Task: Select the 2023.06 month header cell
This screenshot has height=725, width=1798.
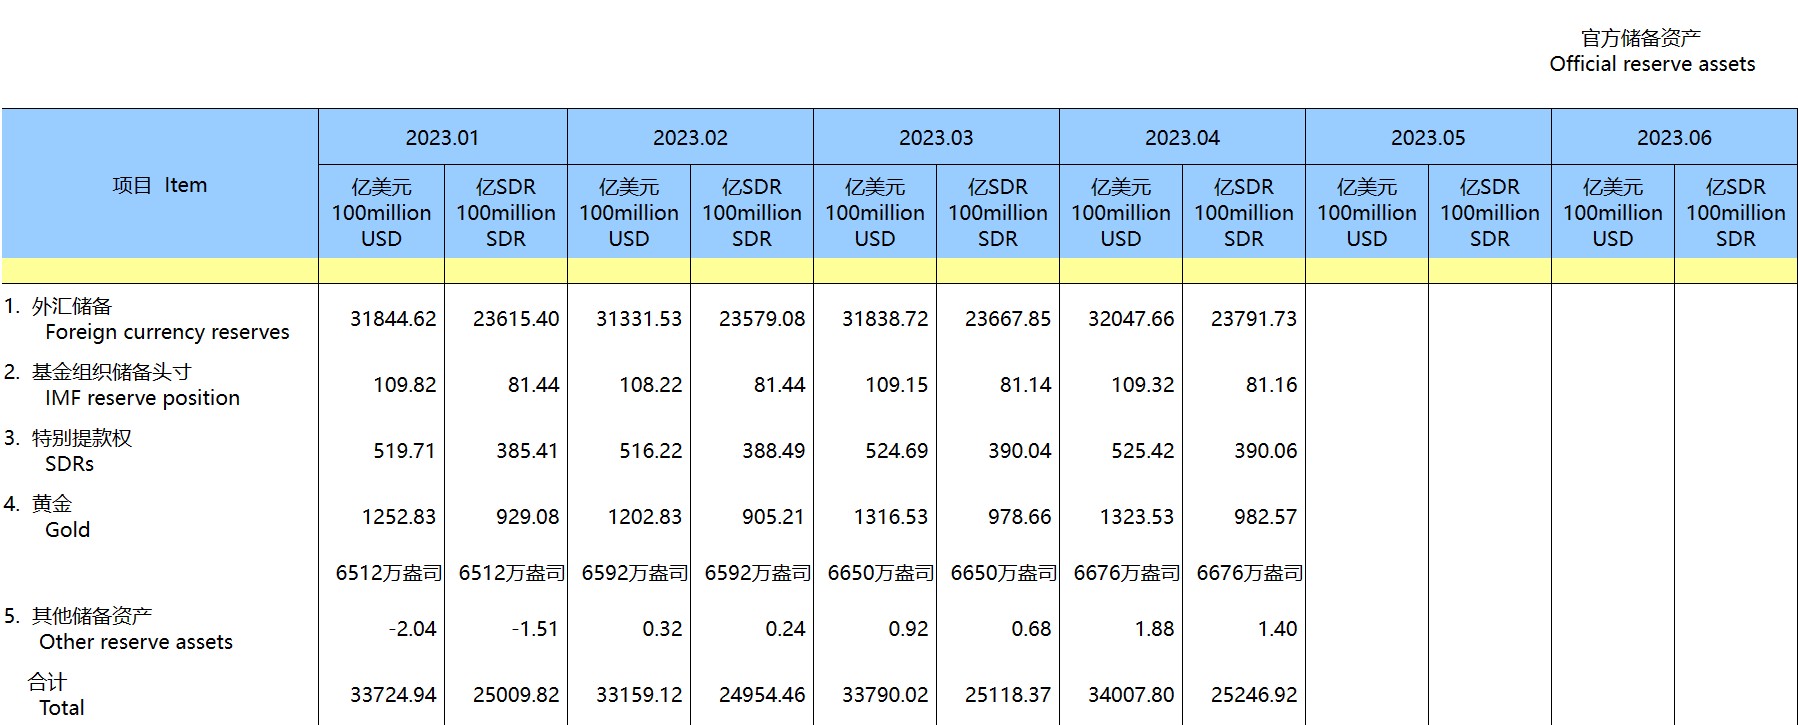Action: (x=1674, y=138)
